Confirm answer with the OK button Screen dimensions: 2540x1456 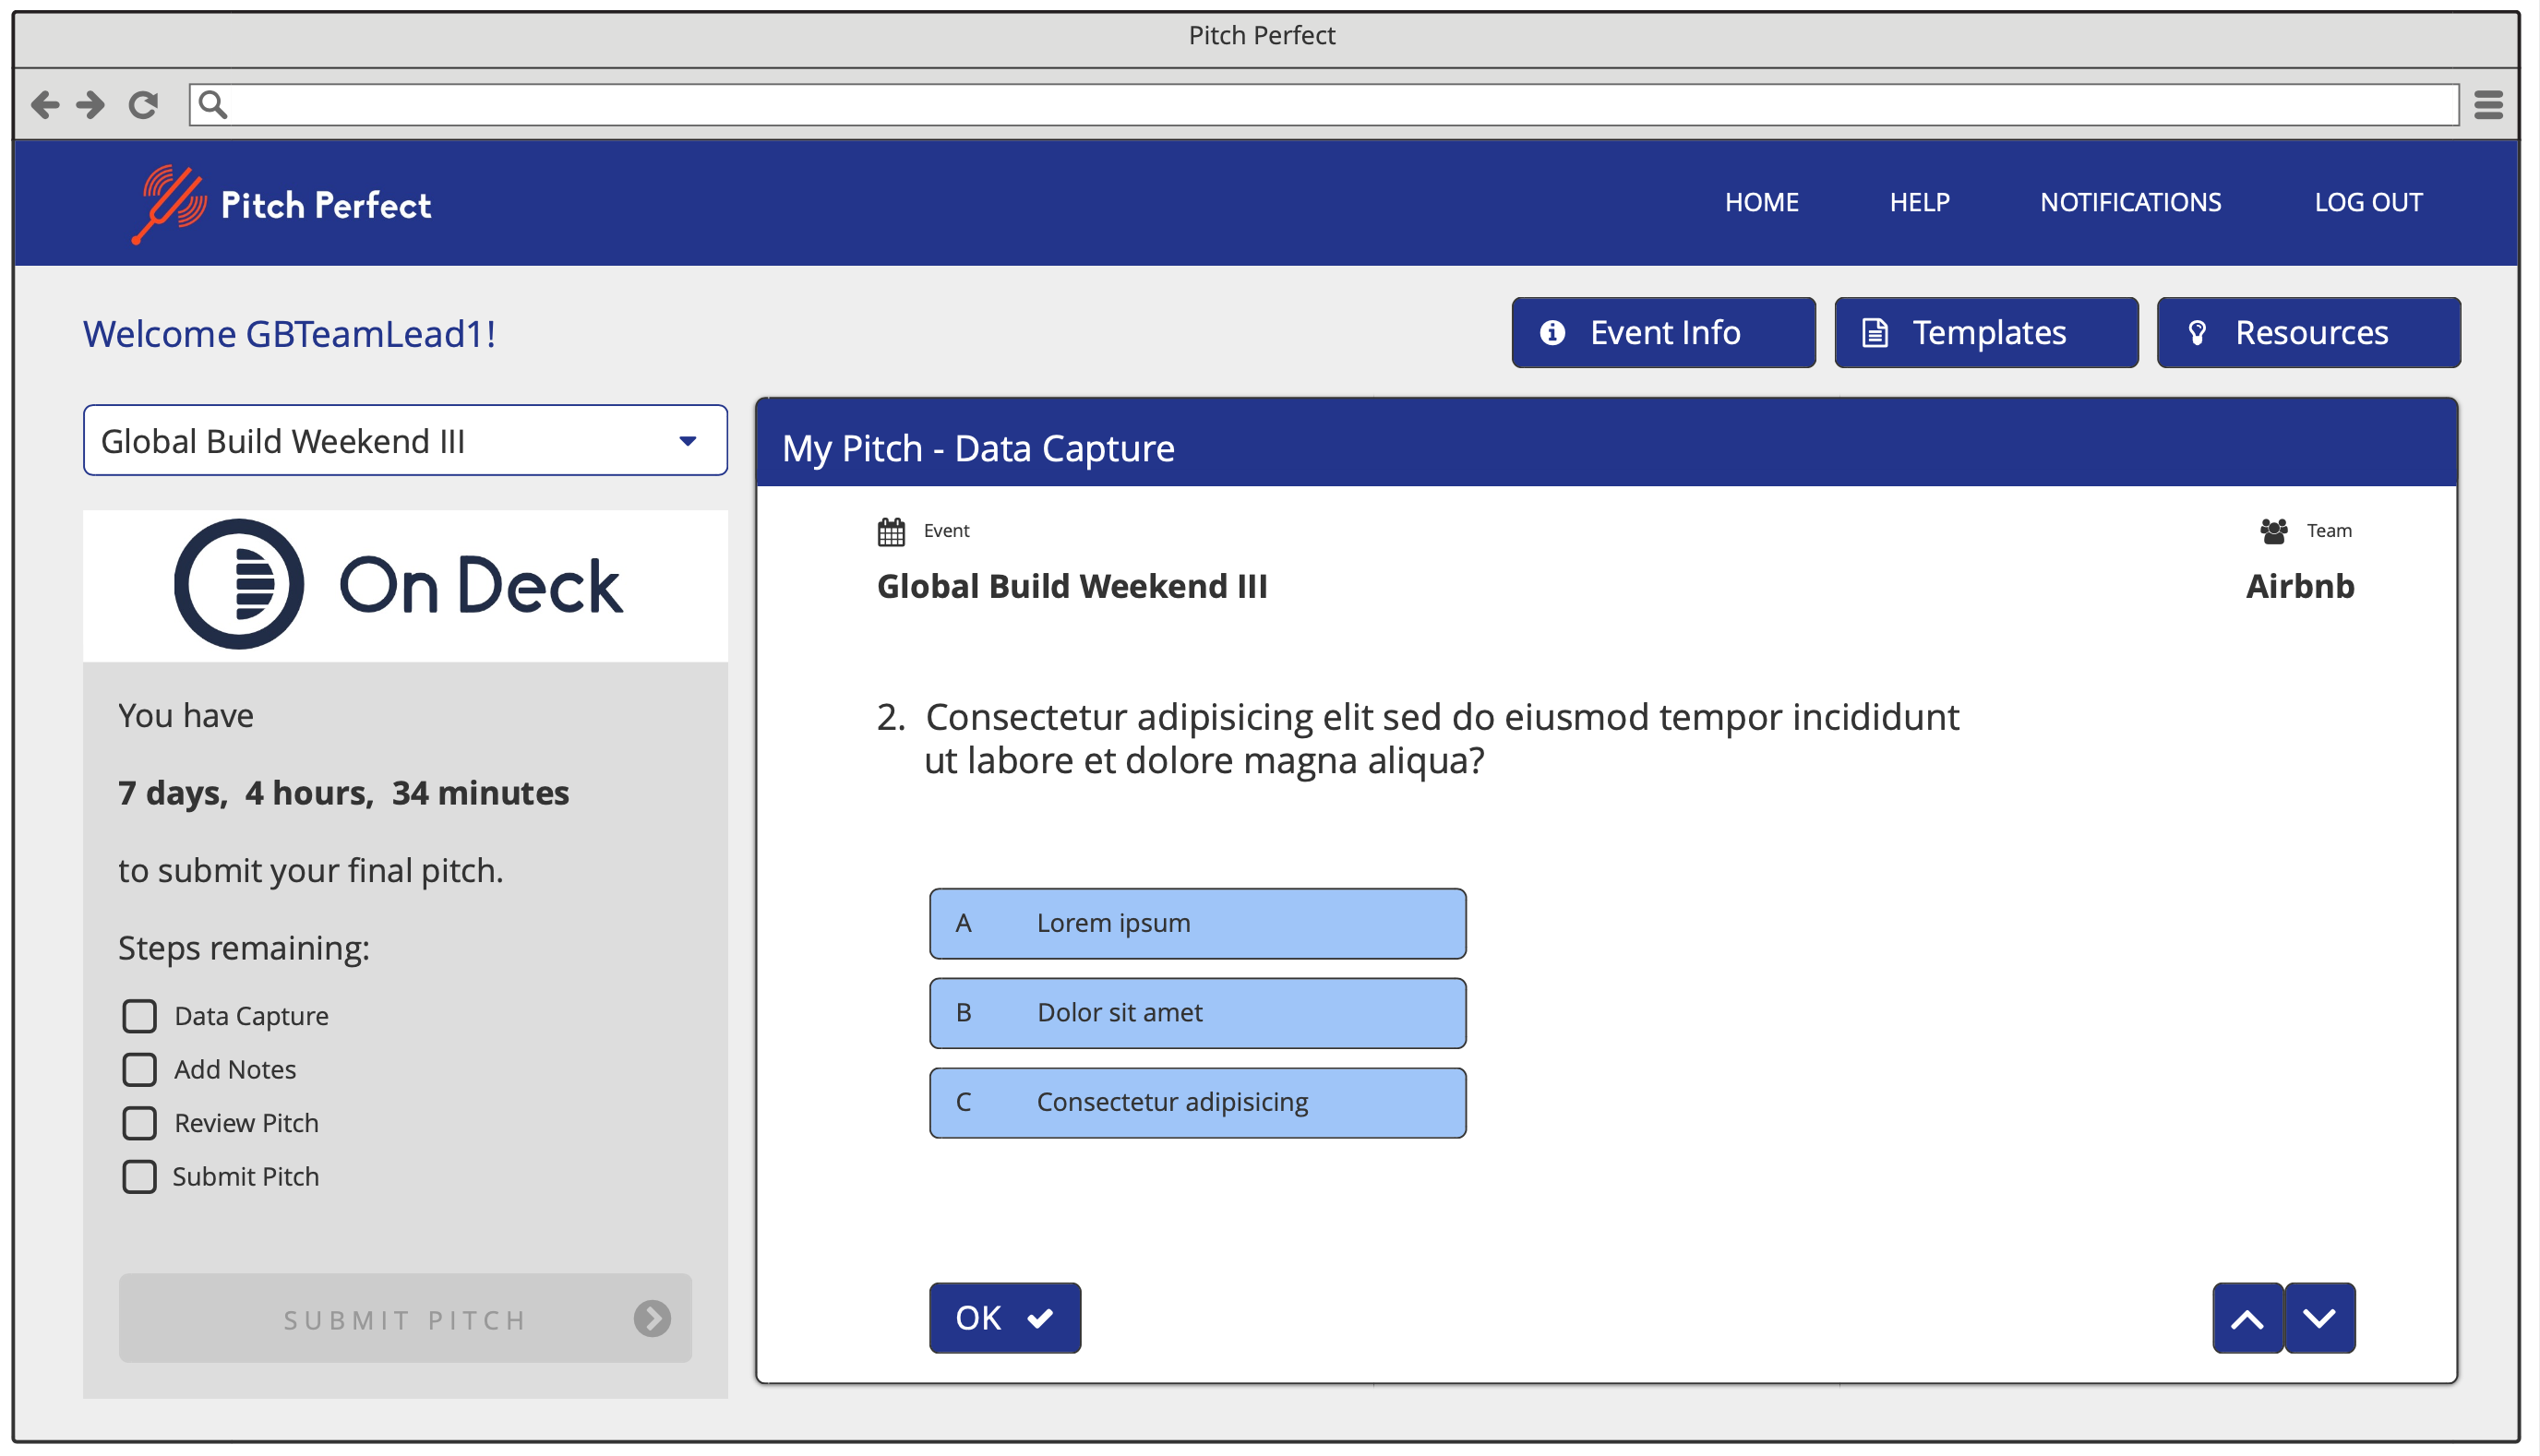coord(1004,1318)
